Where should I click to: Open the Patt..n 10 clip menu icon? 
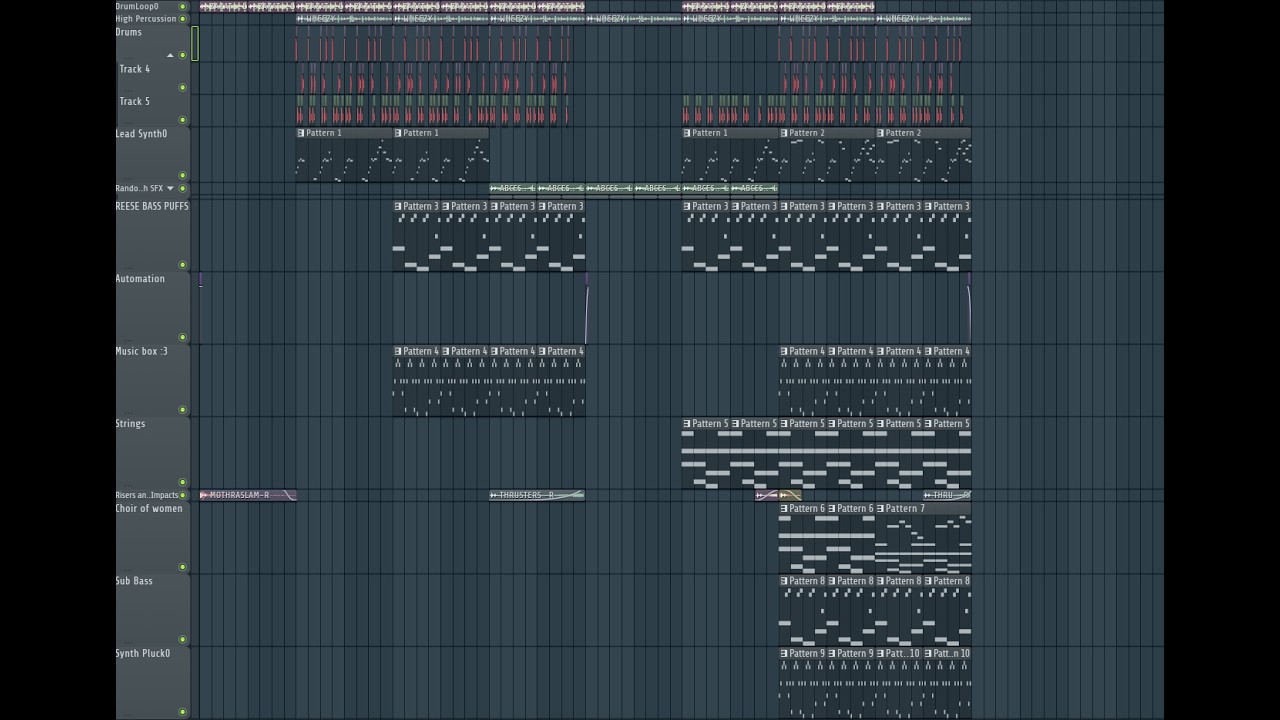928,654
